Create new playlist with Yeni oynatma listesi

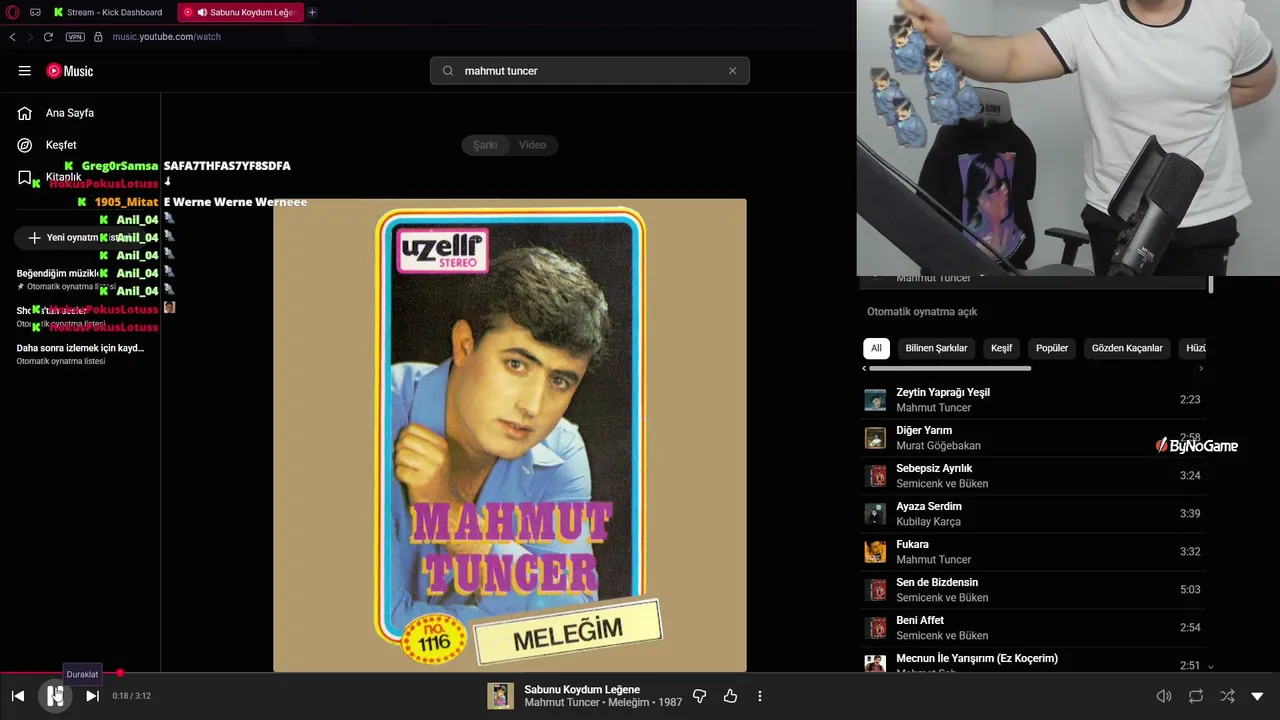[x=80, y=238]
